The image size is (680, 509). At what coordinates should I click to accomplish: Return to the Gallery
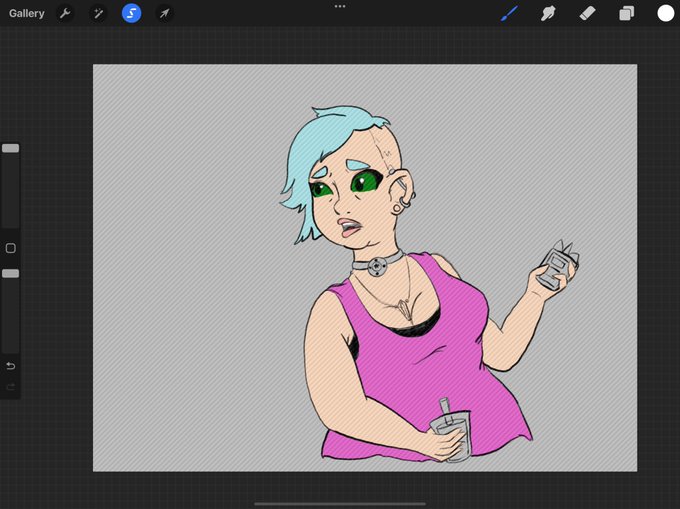pyautogui.click(x=26, y=13)
